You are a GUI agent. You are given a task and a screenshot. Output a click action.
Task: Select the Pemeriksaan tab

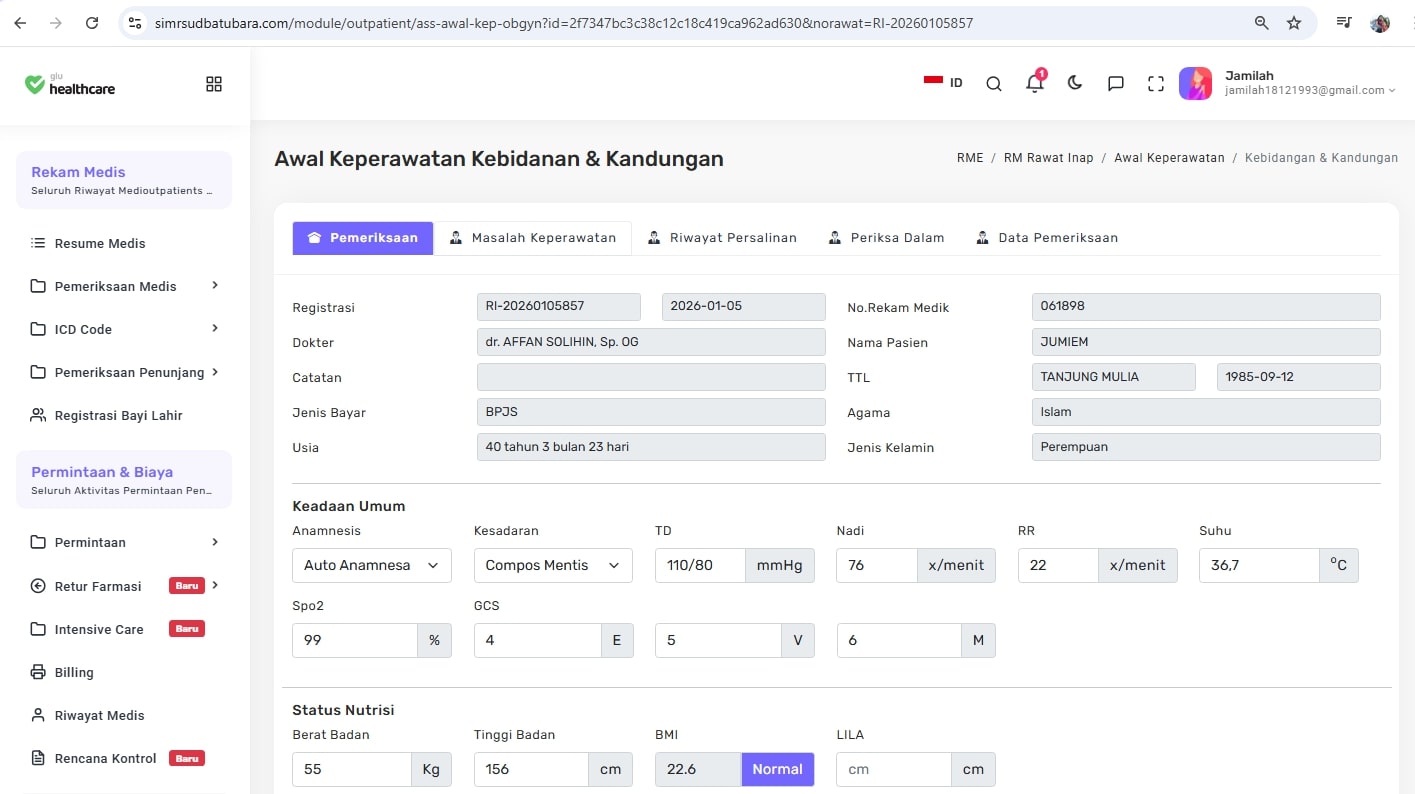(363, 238)
